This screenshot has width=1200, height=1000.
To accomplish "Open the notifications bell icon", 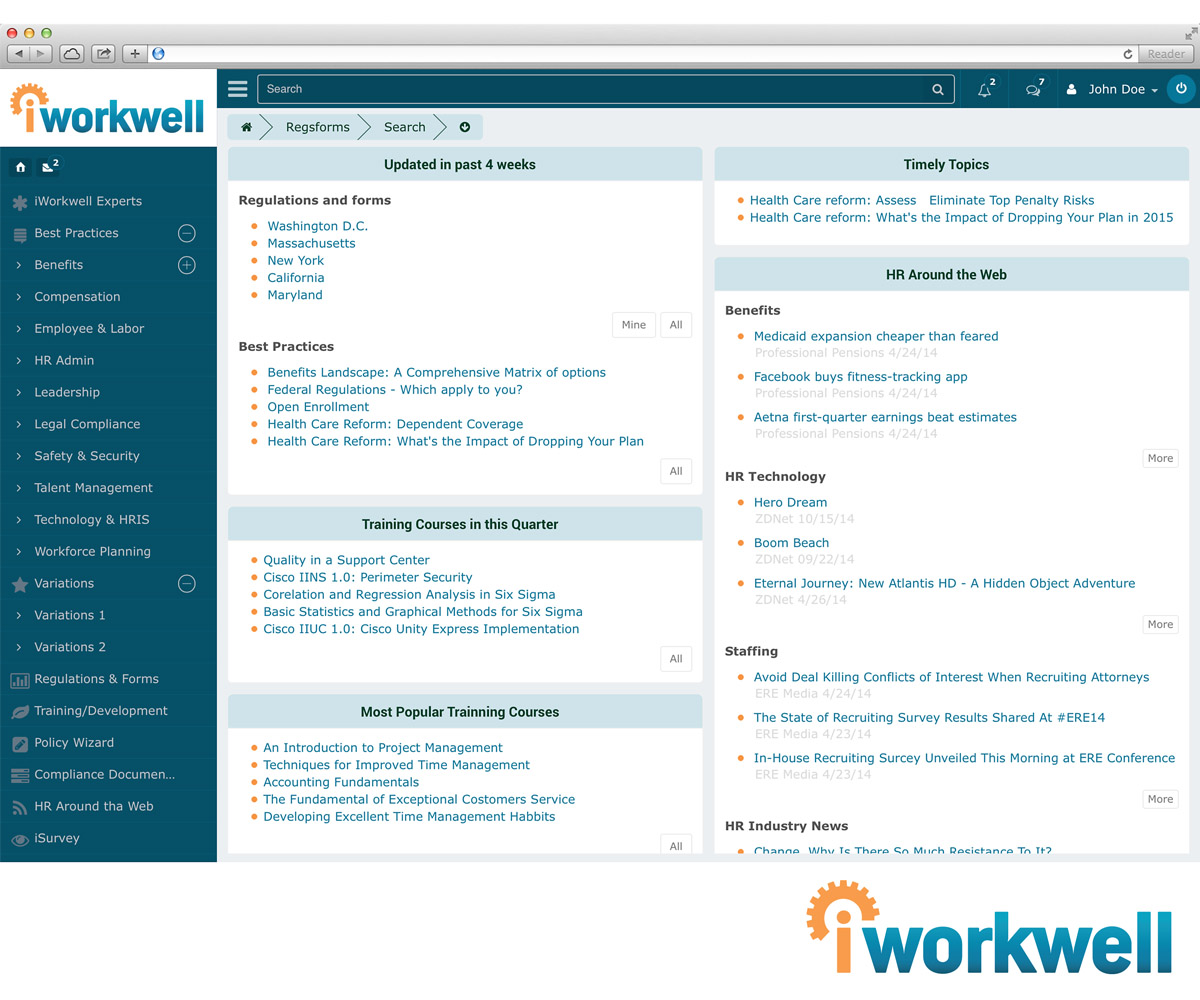I will [x=983, y=89].
